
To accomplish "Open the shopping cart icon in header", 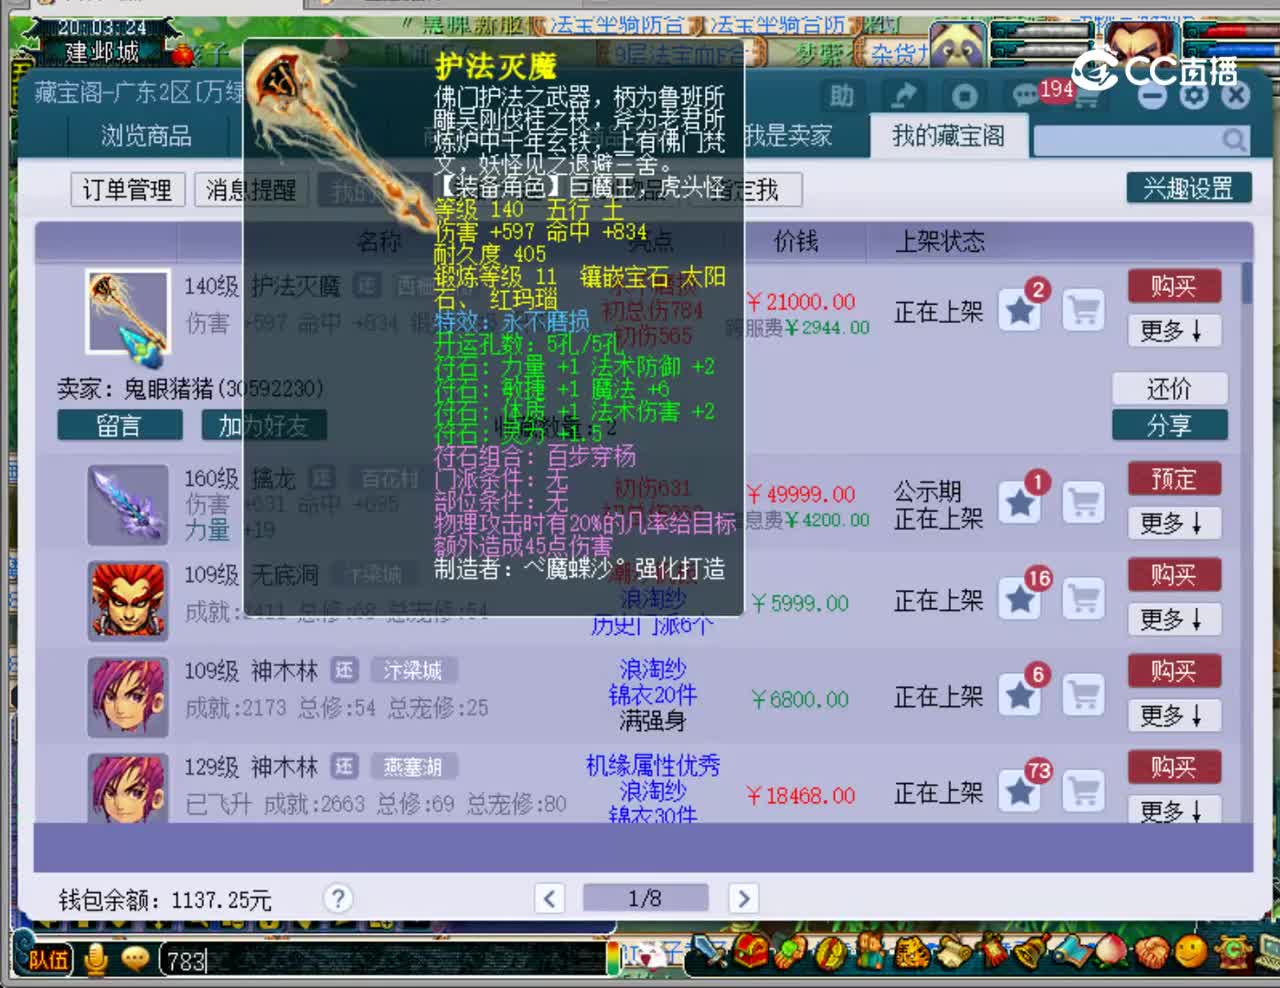I will tap(1085, 98).
